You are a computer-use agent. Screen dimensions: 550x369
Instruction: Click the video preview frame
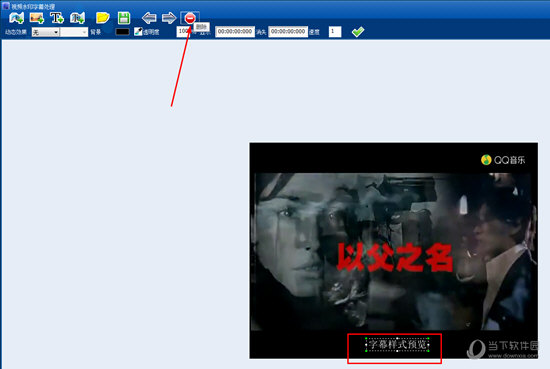[x=394, y=250]
